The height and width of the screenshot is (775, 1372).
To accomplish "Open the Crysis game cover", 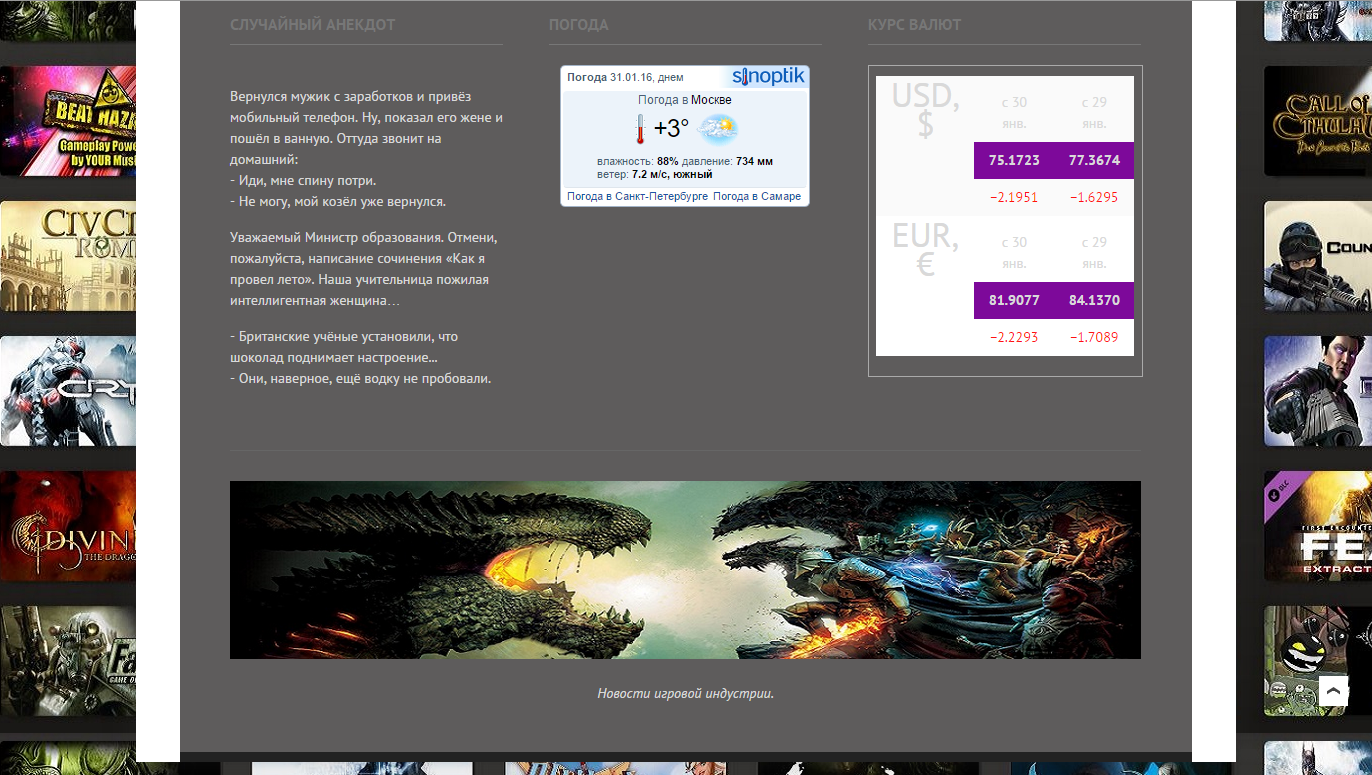I will click(68, 391).
